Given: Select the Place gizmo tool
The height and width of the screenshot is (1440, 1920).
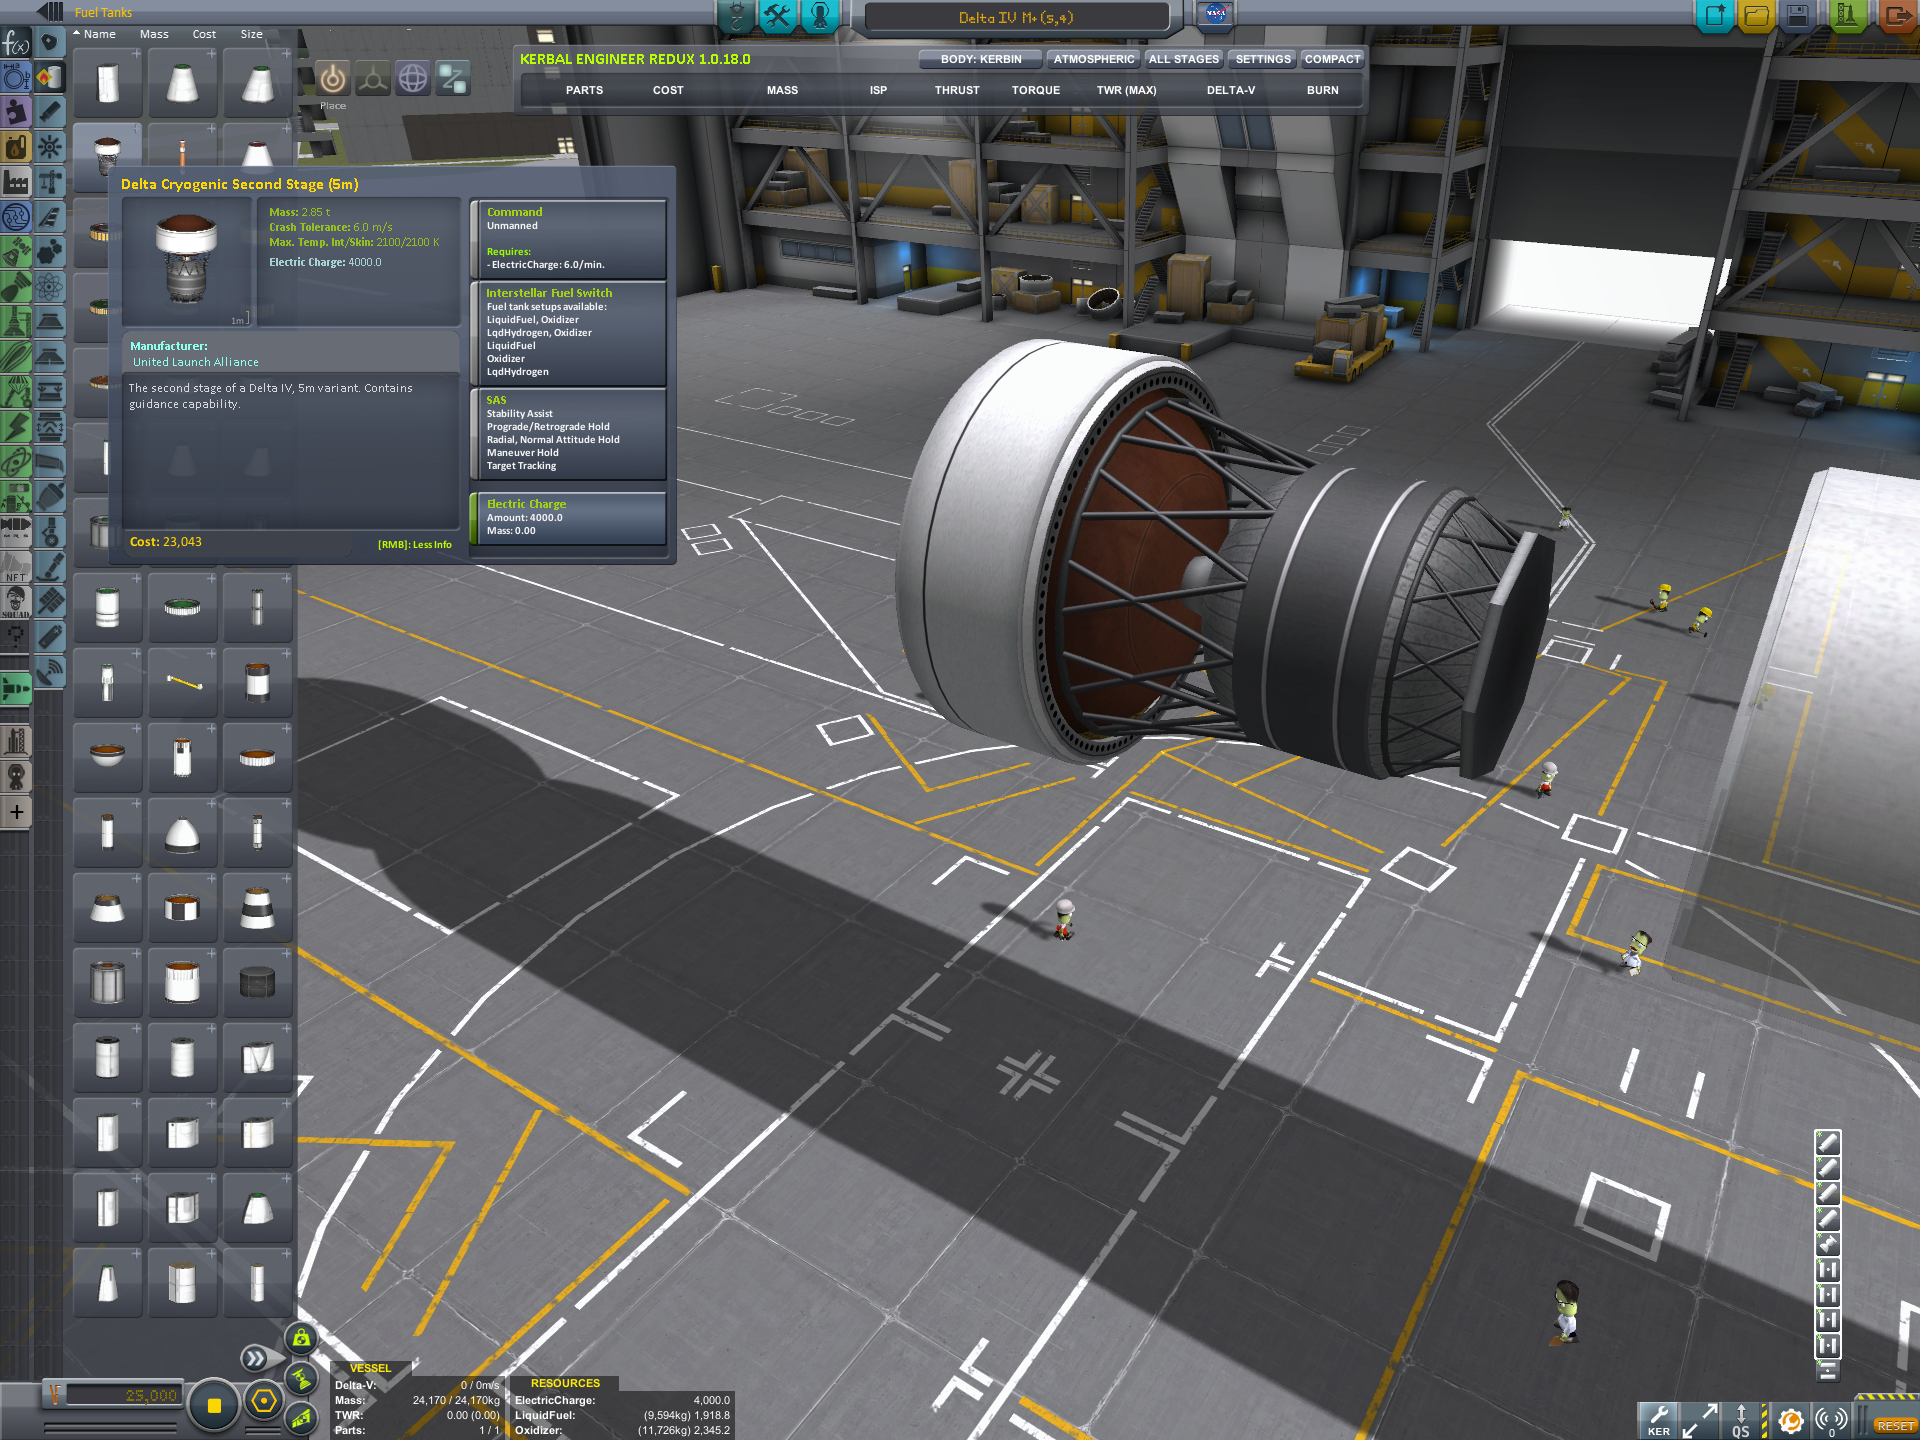Looking at the screenshot, I should pos(333,78).
